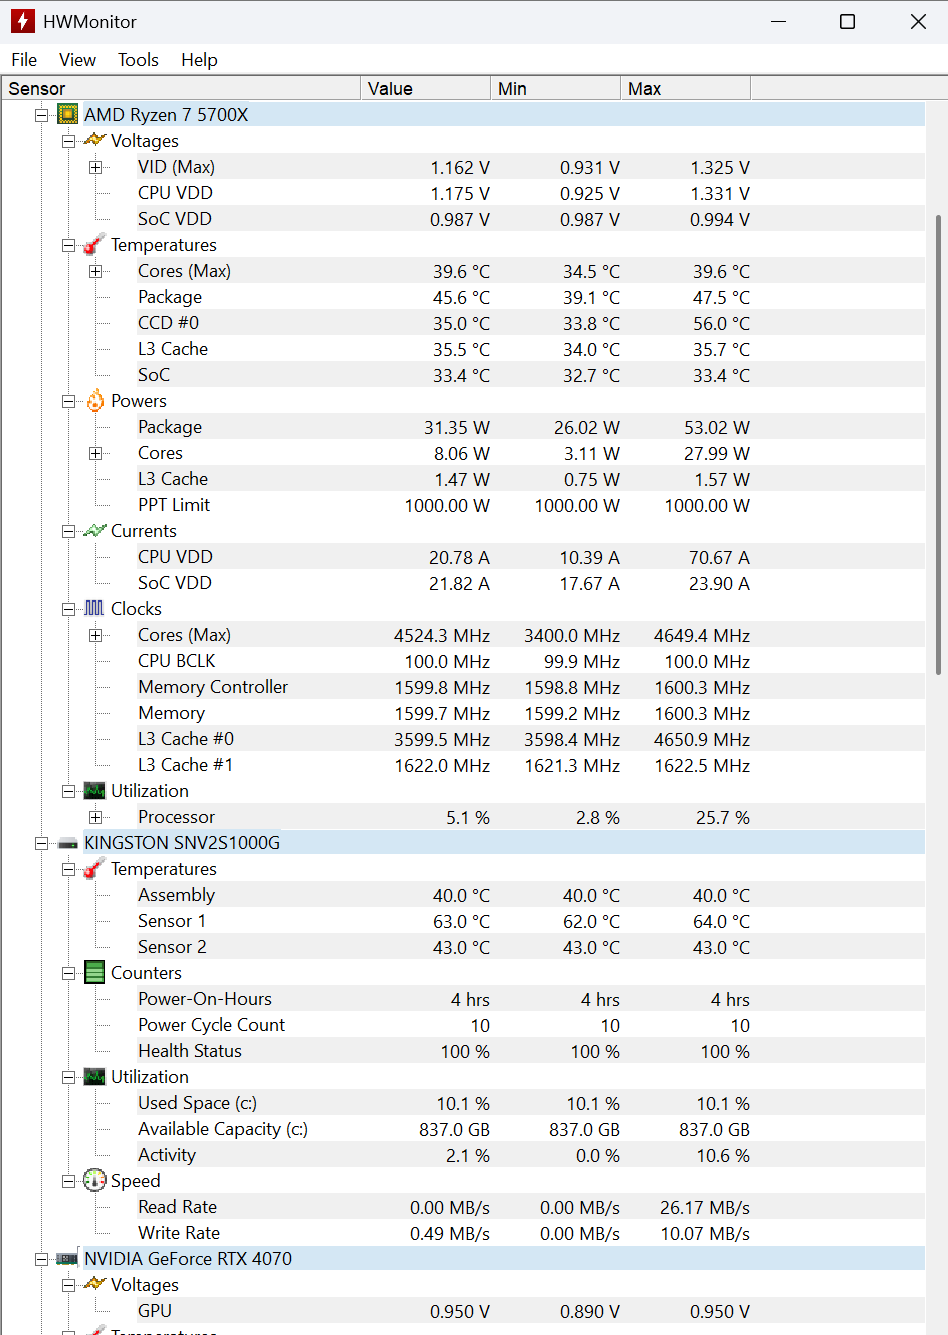Collapse the Currents group

(x=68, y=531)
